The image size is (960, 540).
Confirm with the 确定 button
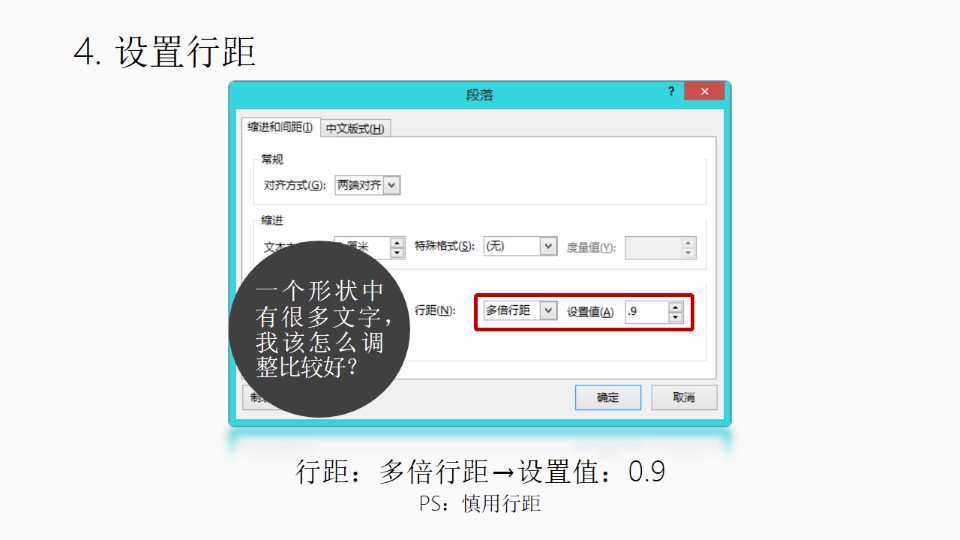[x=608, y=397]
